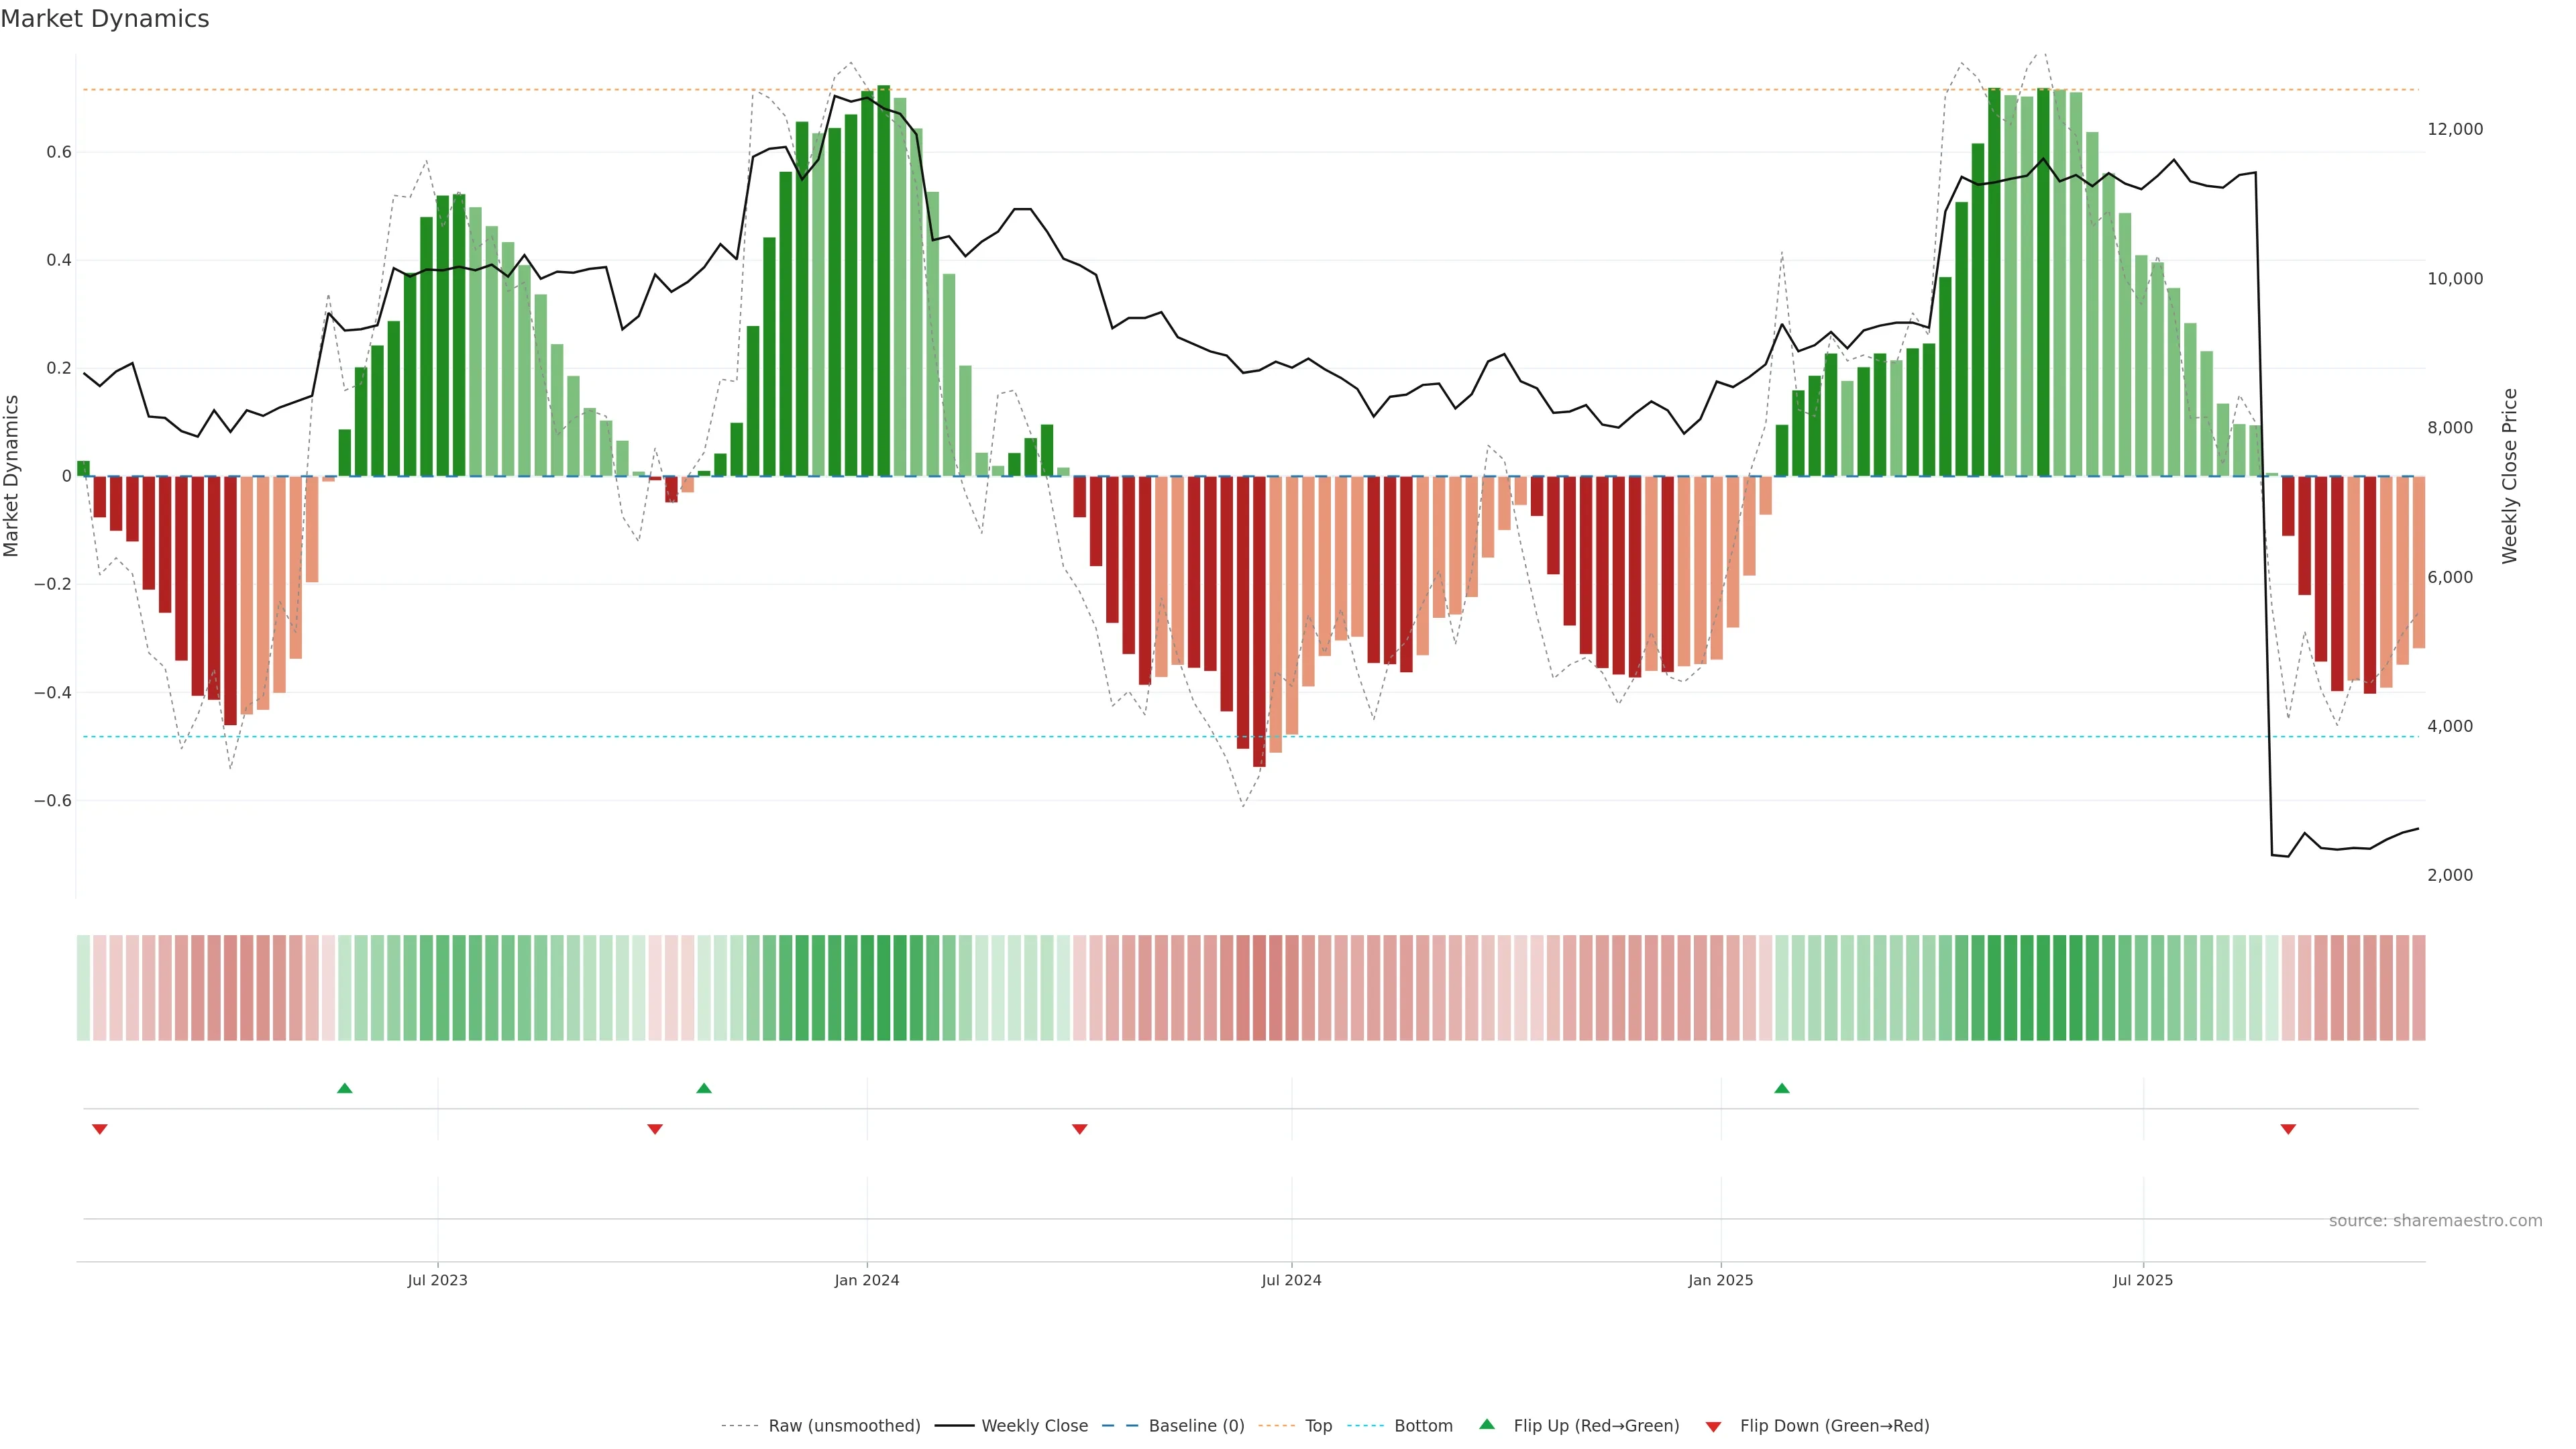Click the earliest Flip Down marker at chart start

click(x=100, y=1129)
